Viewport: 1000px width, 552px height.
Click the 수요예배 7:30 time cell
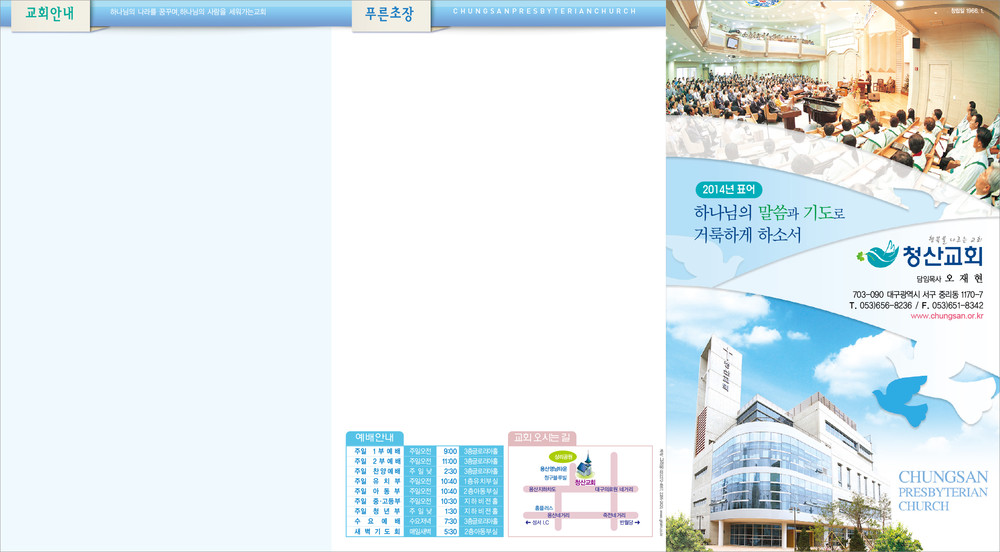tap(450, 521)
